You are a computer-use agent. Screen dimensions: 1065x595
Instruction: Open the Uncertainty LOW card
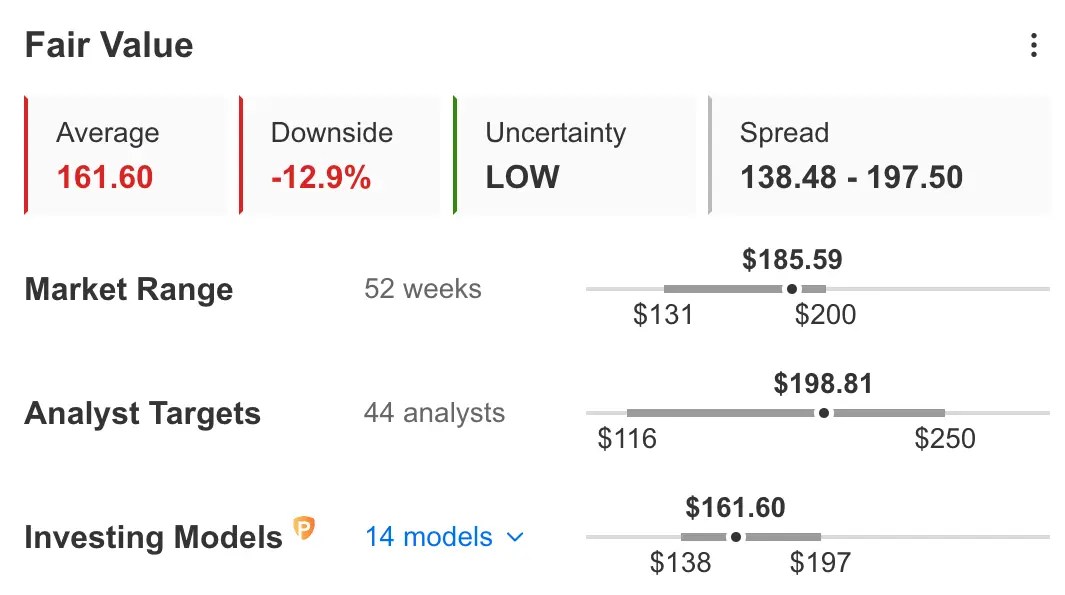pyautogui.click(x=575, y=156)
